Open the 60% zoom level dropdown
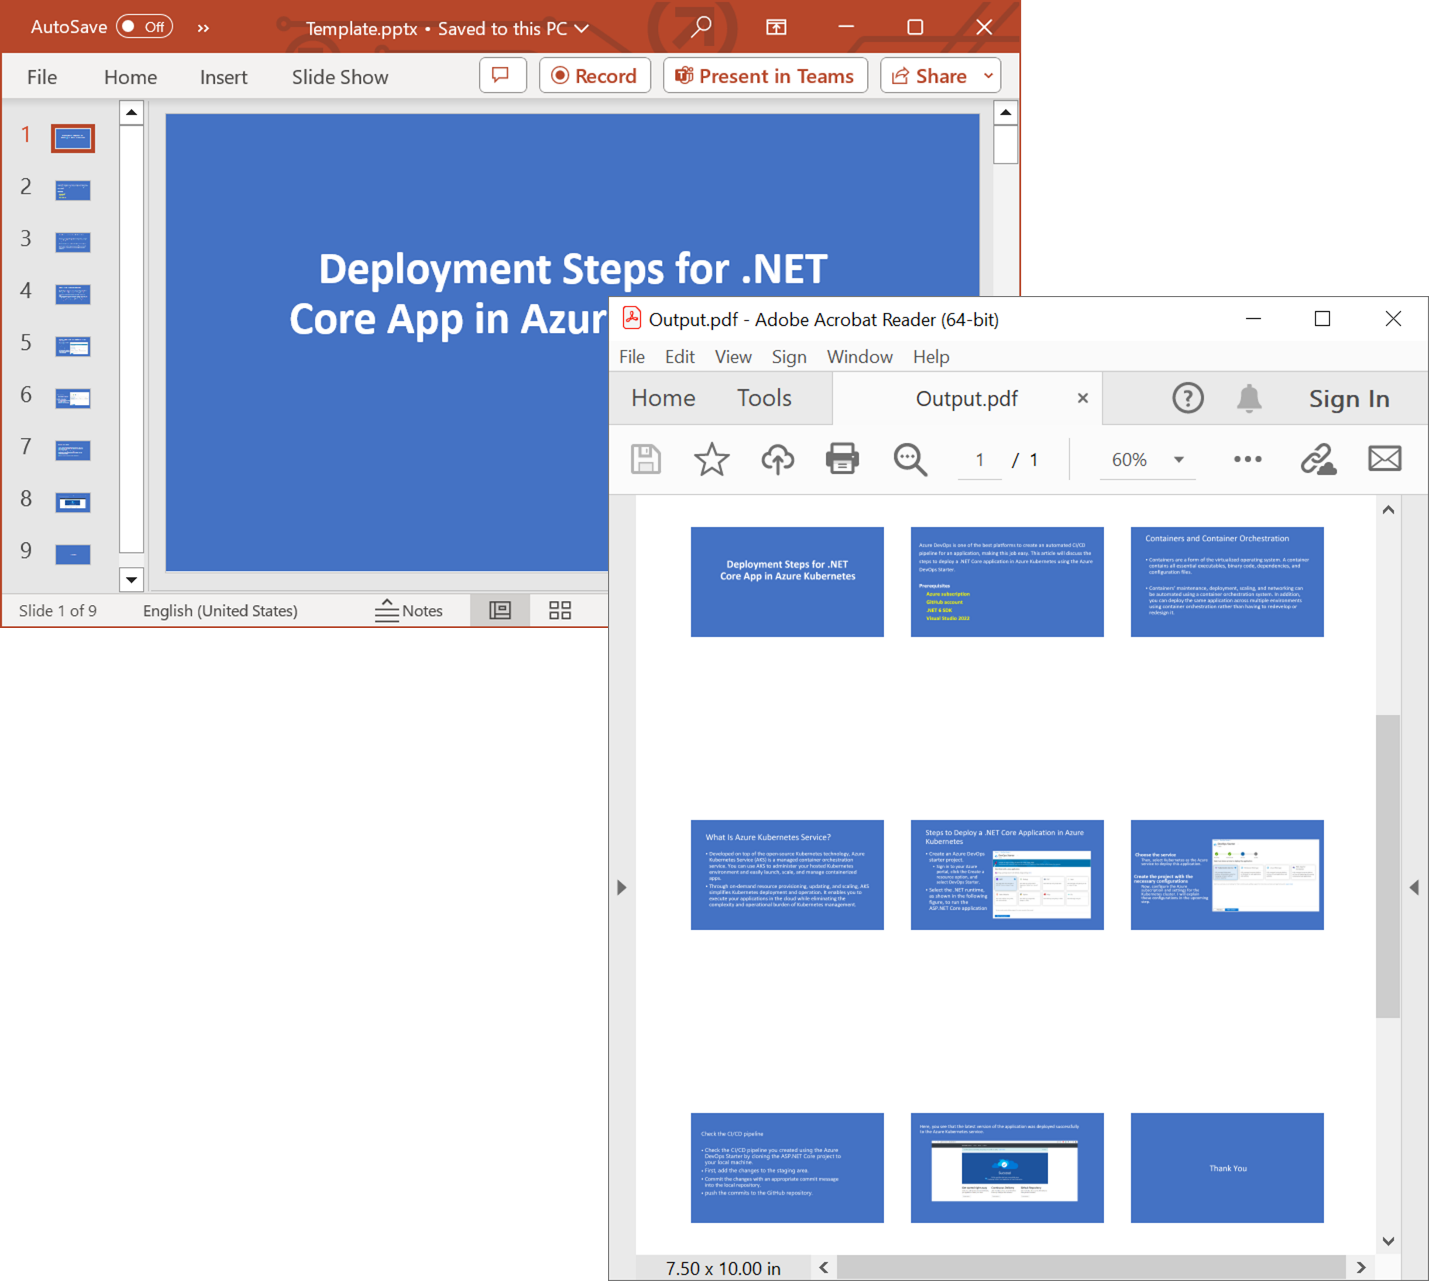Image resolution: width=1429 pixels, height=1281 pixels. 1147,459
